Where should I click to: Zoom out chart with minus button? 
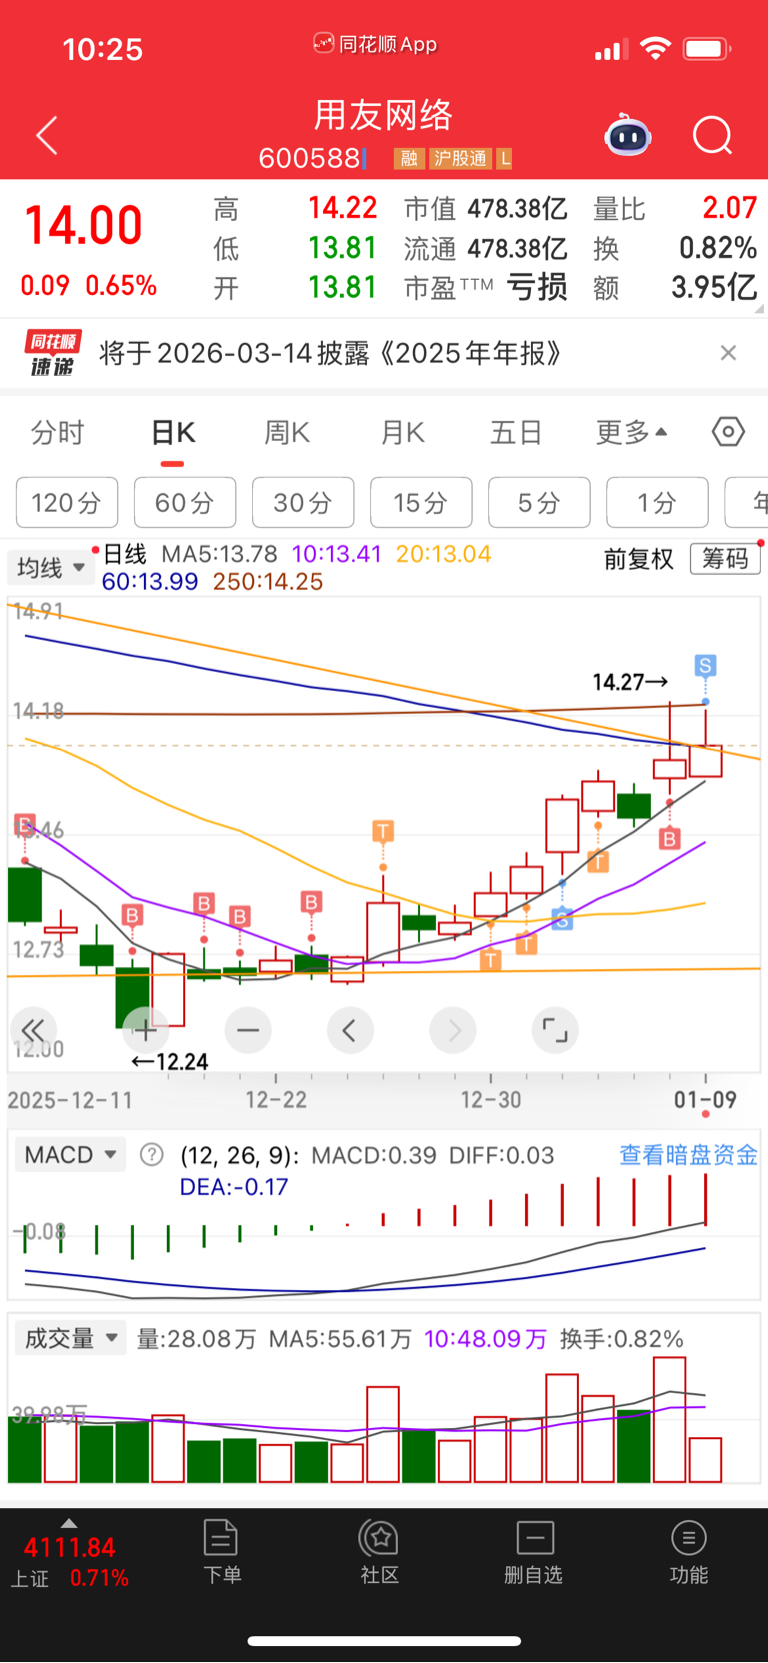pos(248,1030)
